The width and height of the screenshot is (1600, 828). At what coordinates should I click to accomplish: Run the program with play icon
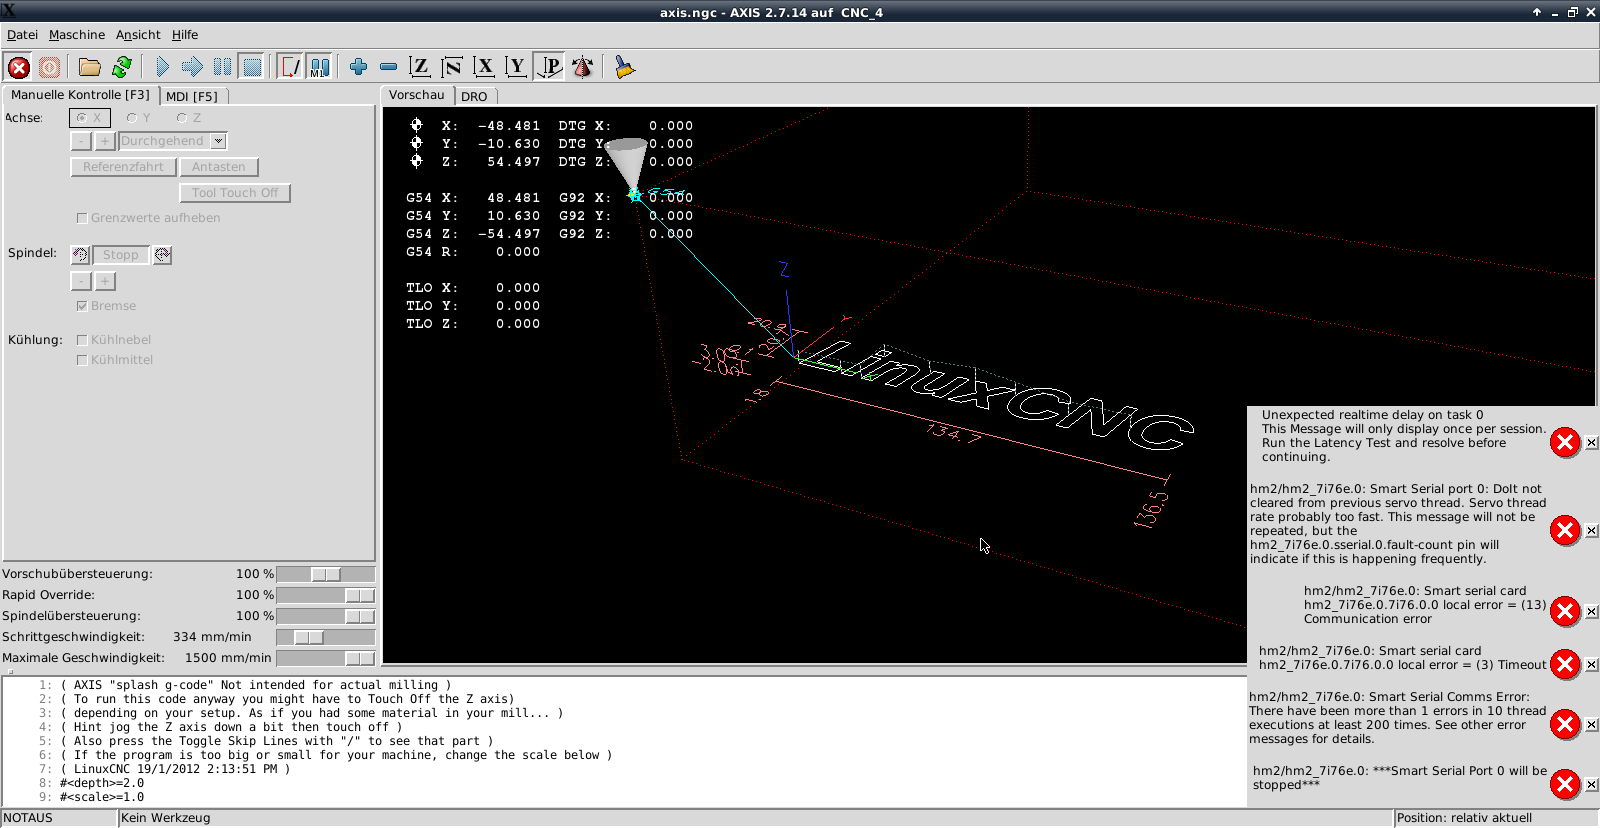click(162, 67)
